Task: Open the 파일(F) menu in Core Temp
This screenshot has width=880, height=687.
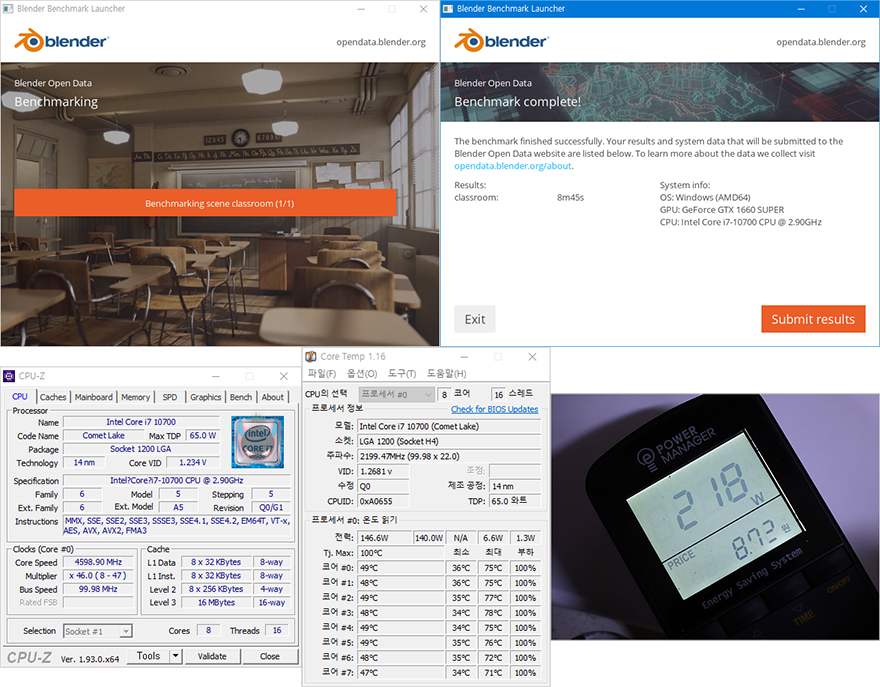Action: click(322, 374)
